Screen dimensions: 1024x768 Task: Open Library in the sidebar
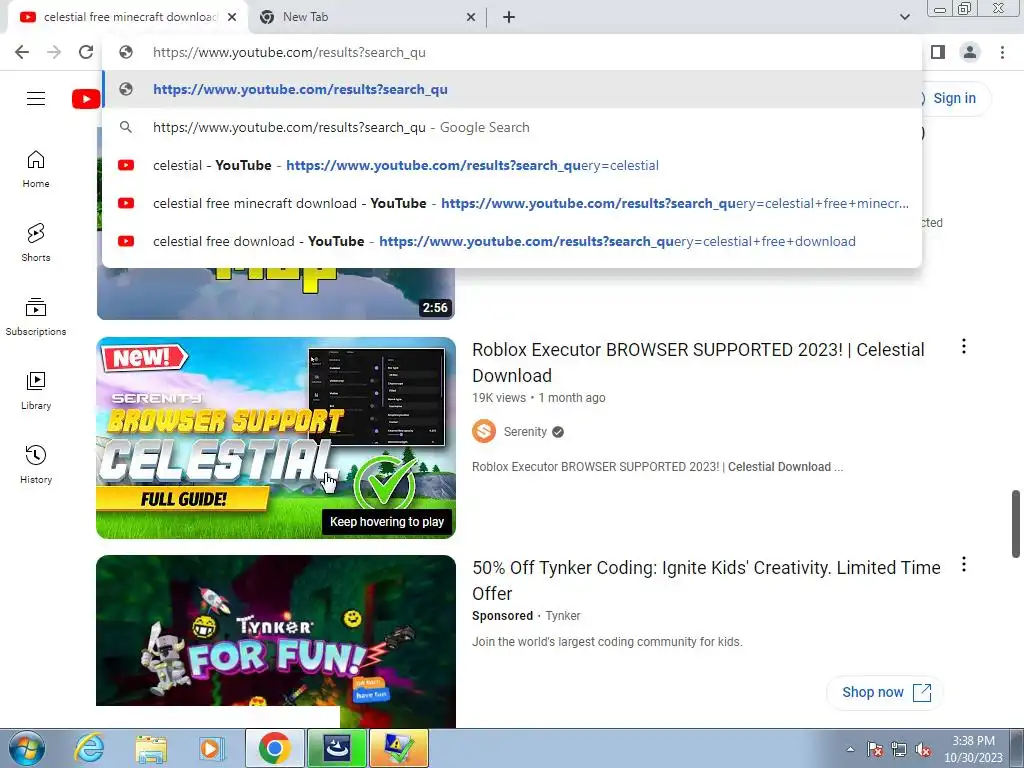click(36, 391)
